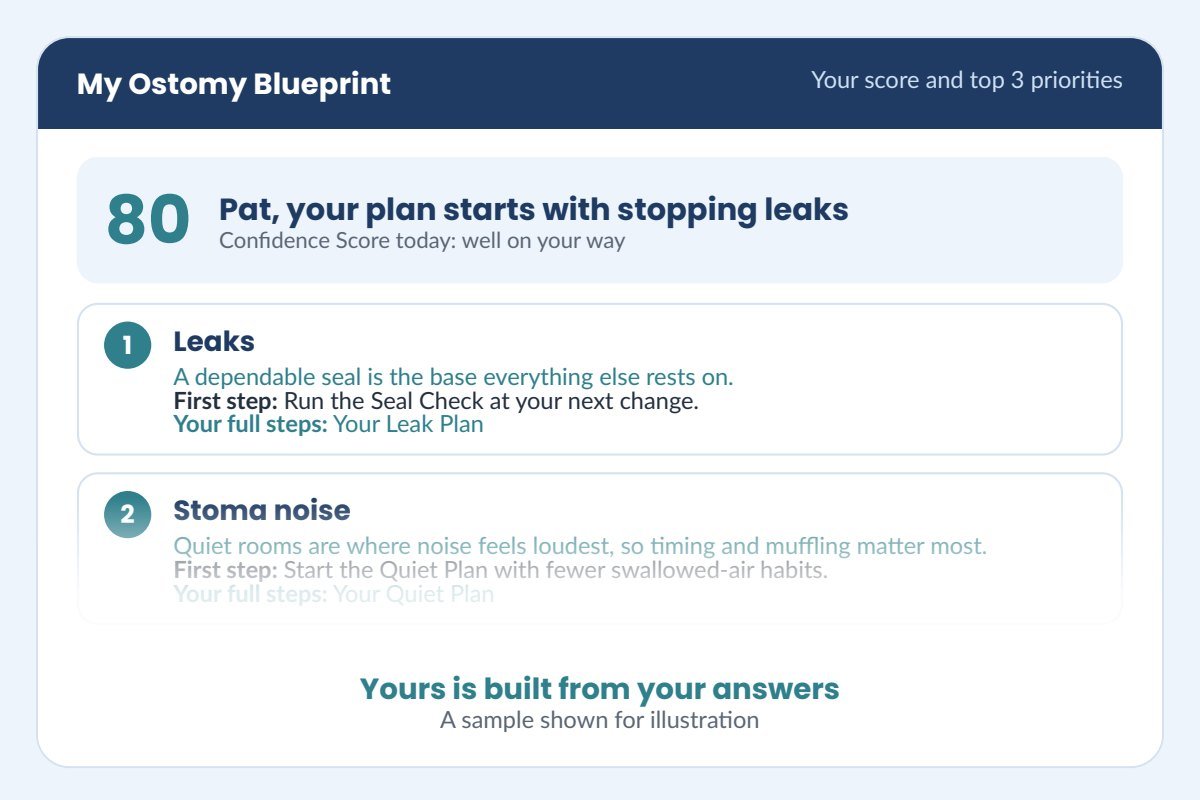Click the 'Pat, your plan starts' headline

click(x=534, y=210)
